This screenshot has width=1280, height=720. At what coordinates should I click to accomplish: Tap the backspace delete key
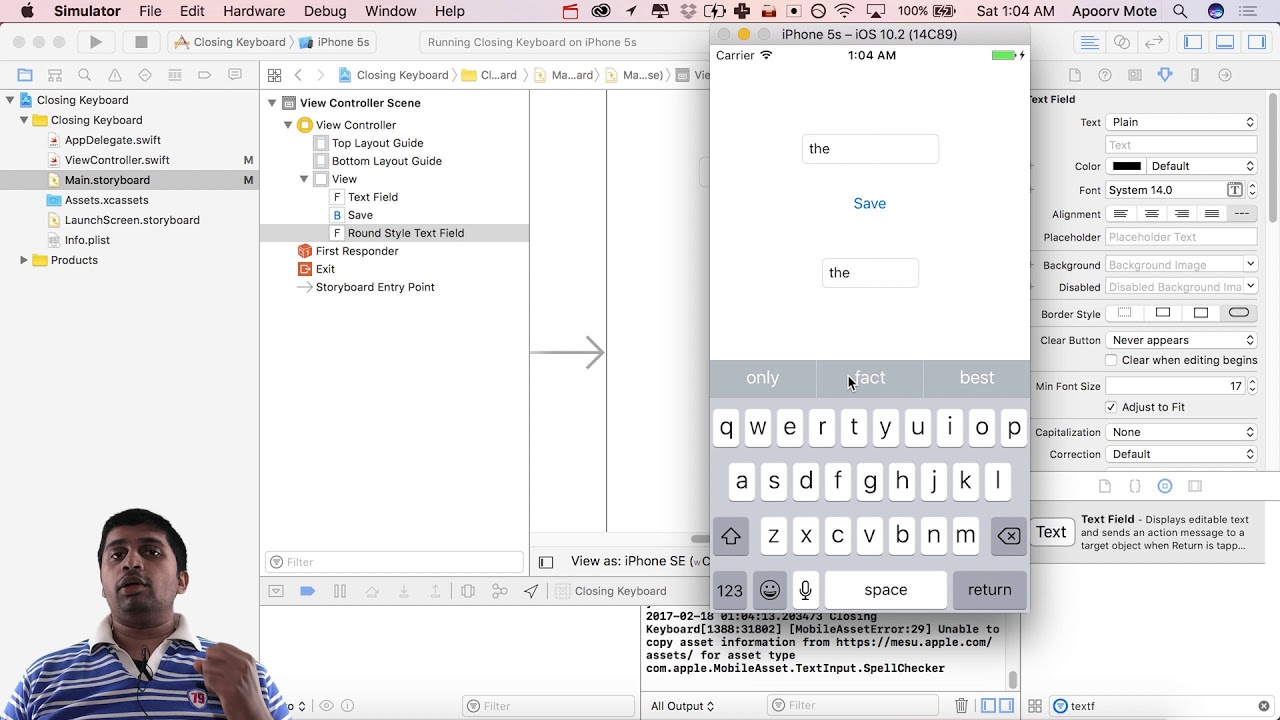coord(1009,536)
